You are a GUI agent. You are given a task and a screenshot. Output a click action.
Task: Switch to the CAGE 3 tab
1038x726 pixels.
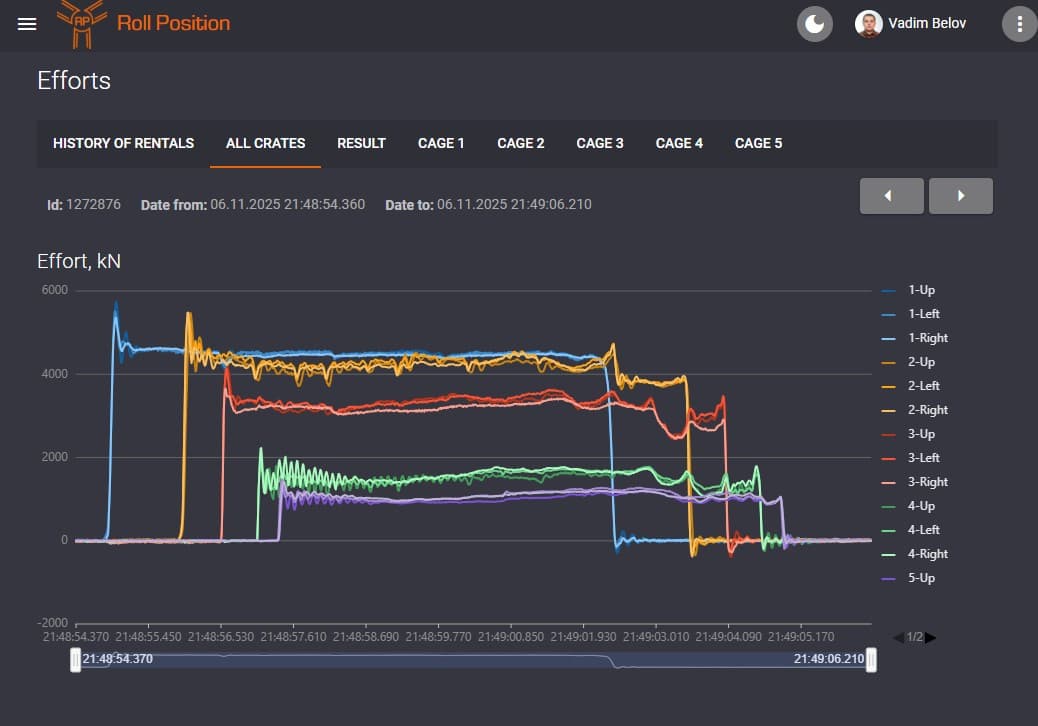(x=600, y=143)
